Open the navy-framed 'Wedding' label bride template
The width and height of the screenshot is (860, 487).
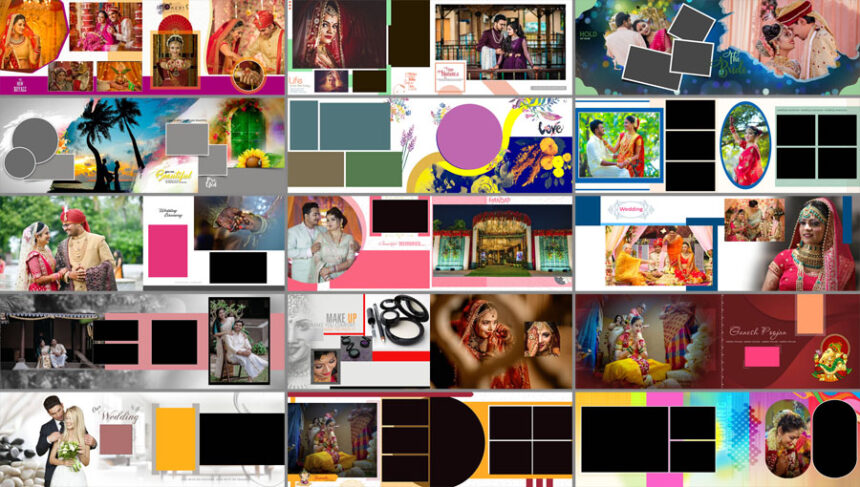pyautogui.click(x=717, y=243)
